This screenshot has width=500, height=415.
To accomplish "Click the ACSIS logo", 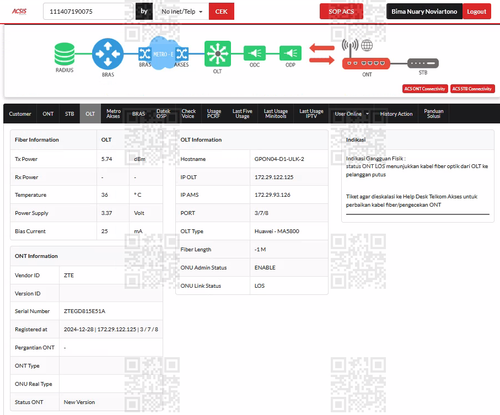I will pyautogui.click(x=19, y=11).
